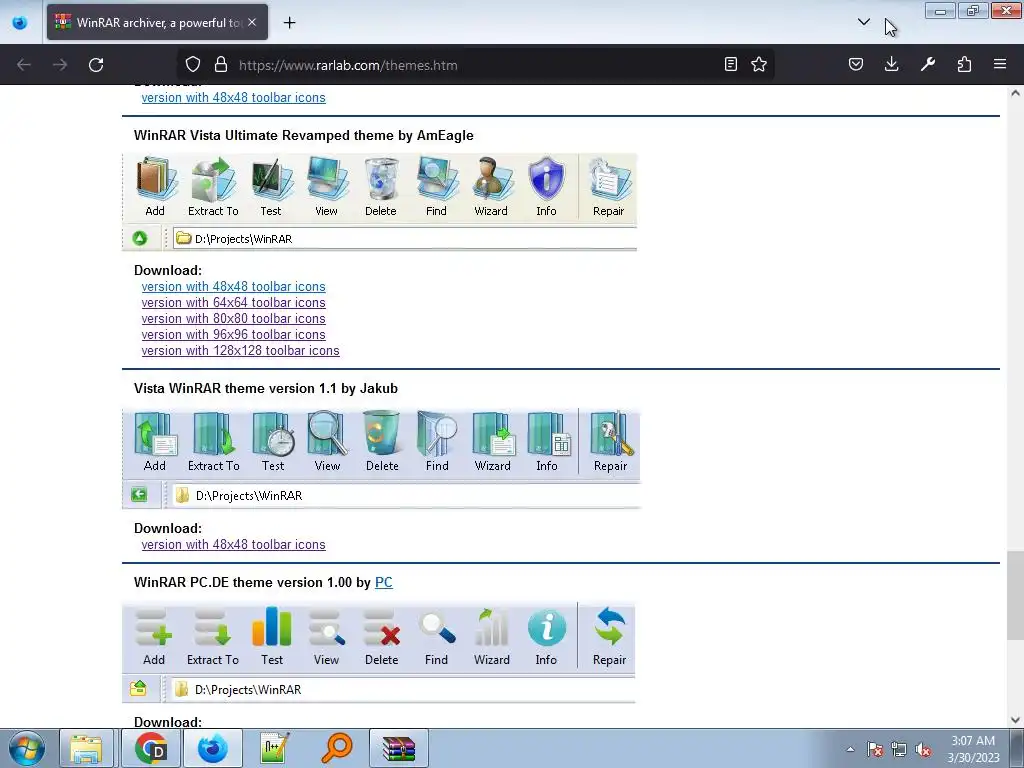The height and width of the screenshot is (768, 1024).
Task: Click Test bar chart icon in PC.DE theme
Action: [272, 626]
